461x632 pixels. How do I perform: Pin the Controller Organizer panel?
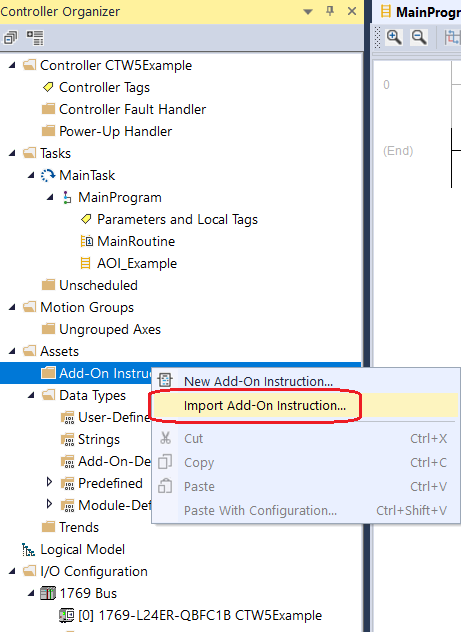coord(330,11)
